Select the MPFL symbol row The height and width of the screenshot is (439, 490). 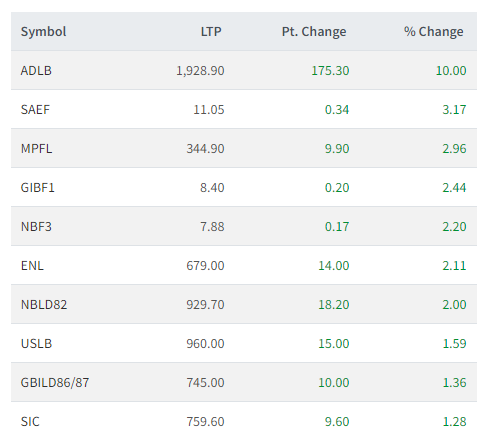[244, 148]
